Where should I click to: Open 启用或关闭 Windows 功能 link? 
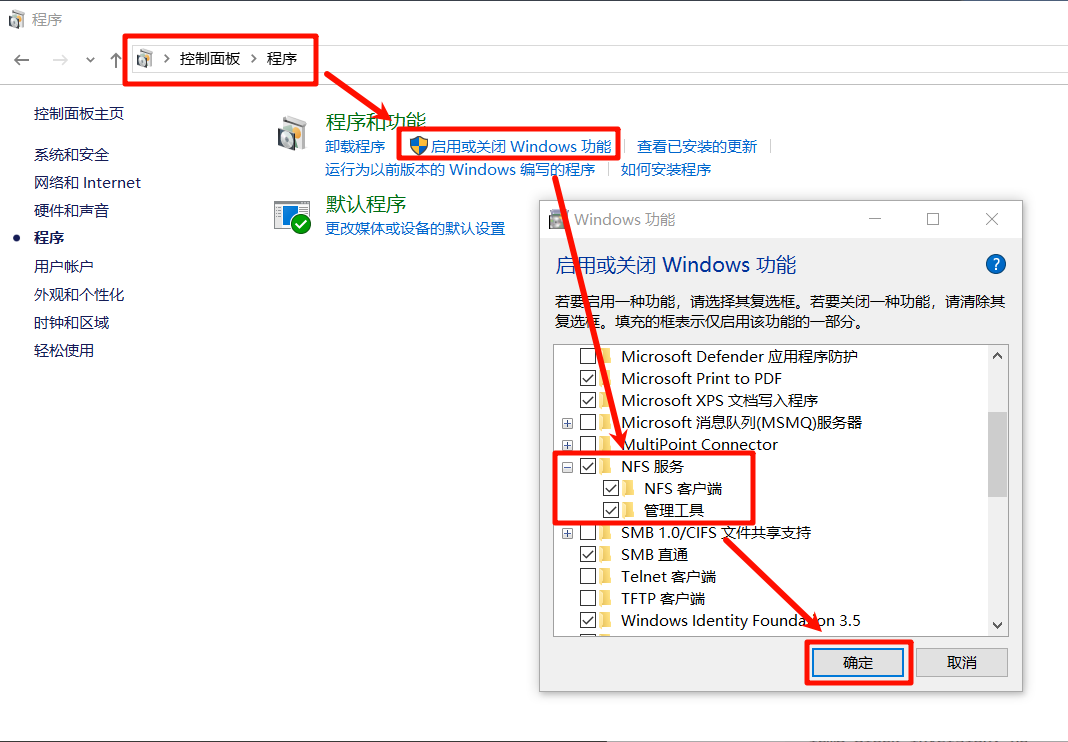click(x=521, y=146)
